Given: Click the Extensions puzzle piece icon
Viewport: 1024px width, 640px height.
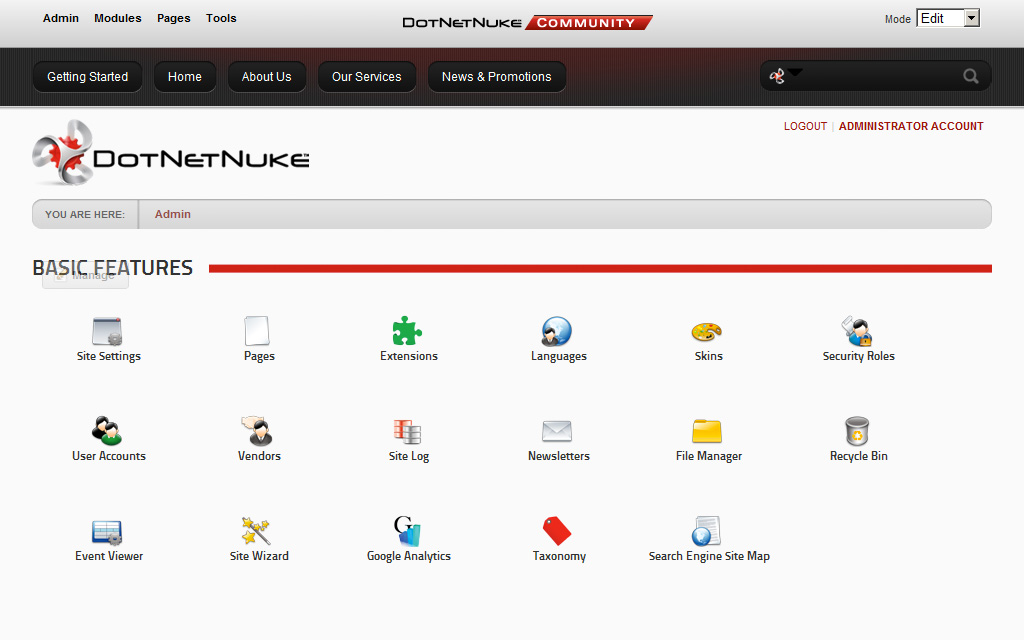Looking at the screenshot, I should coord(408,332).
